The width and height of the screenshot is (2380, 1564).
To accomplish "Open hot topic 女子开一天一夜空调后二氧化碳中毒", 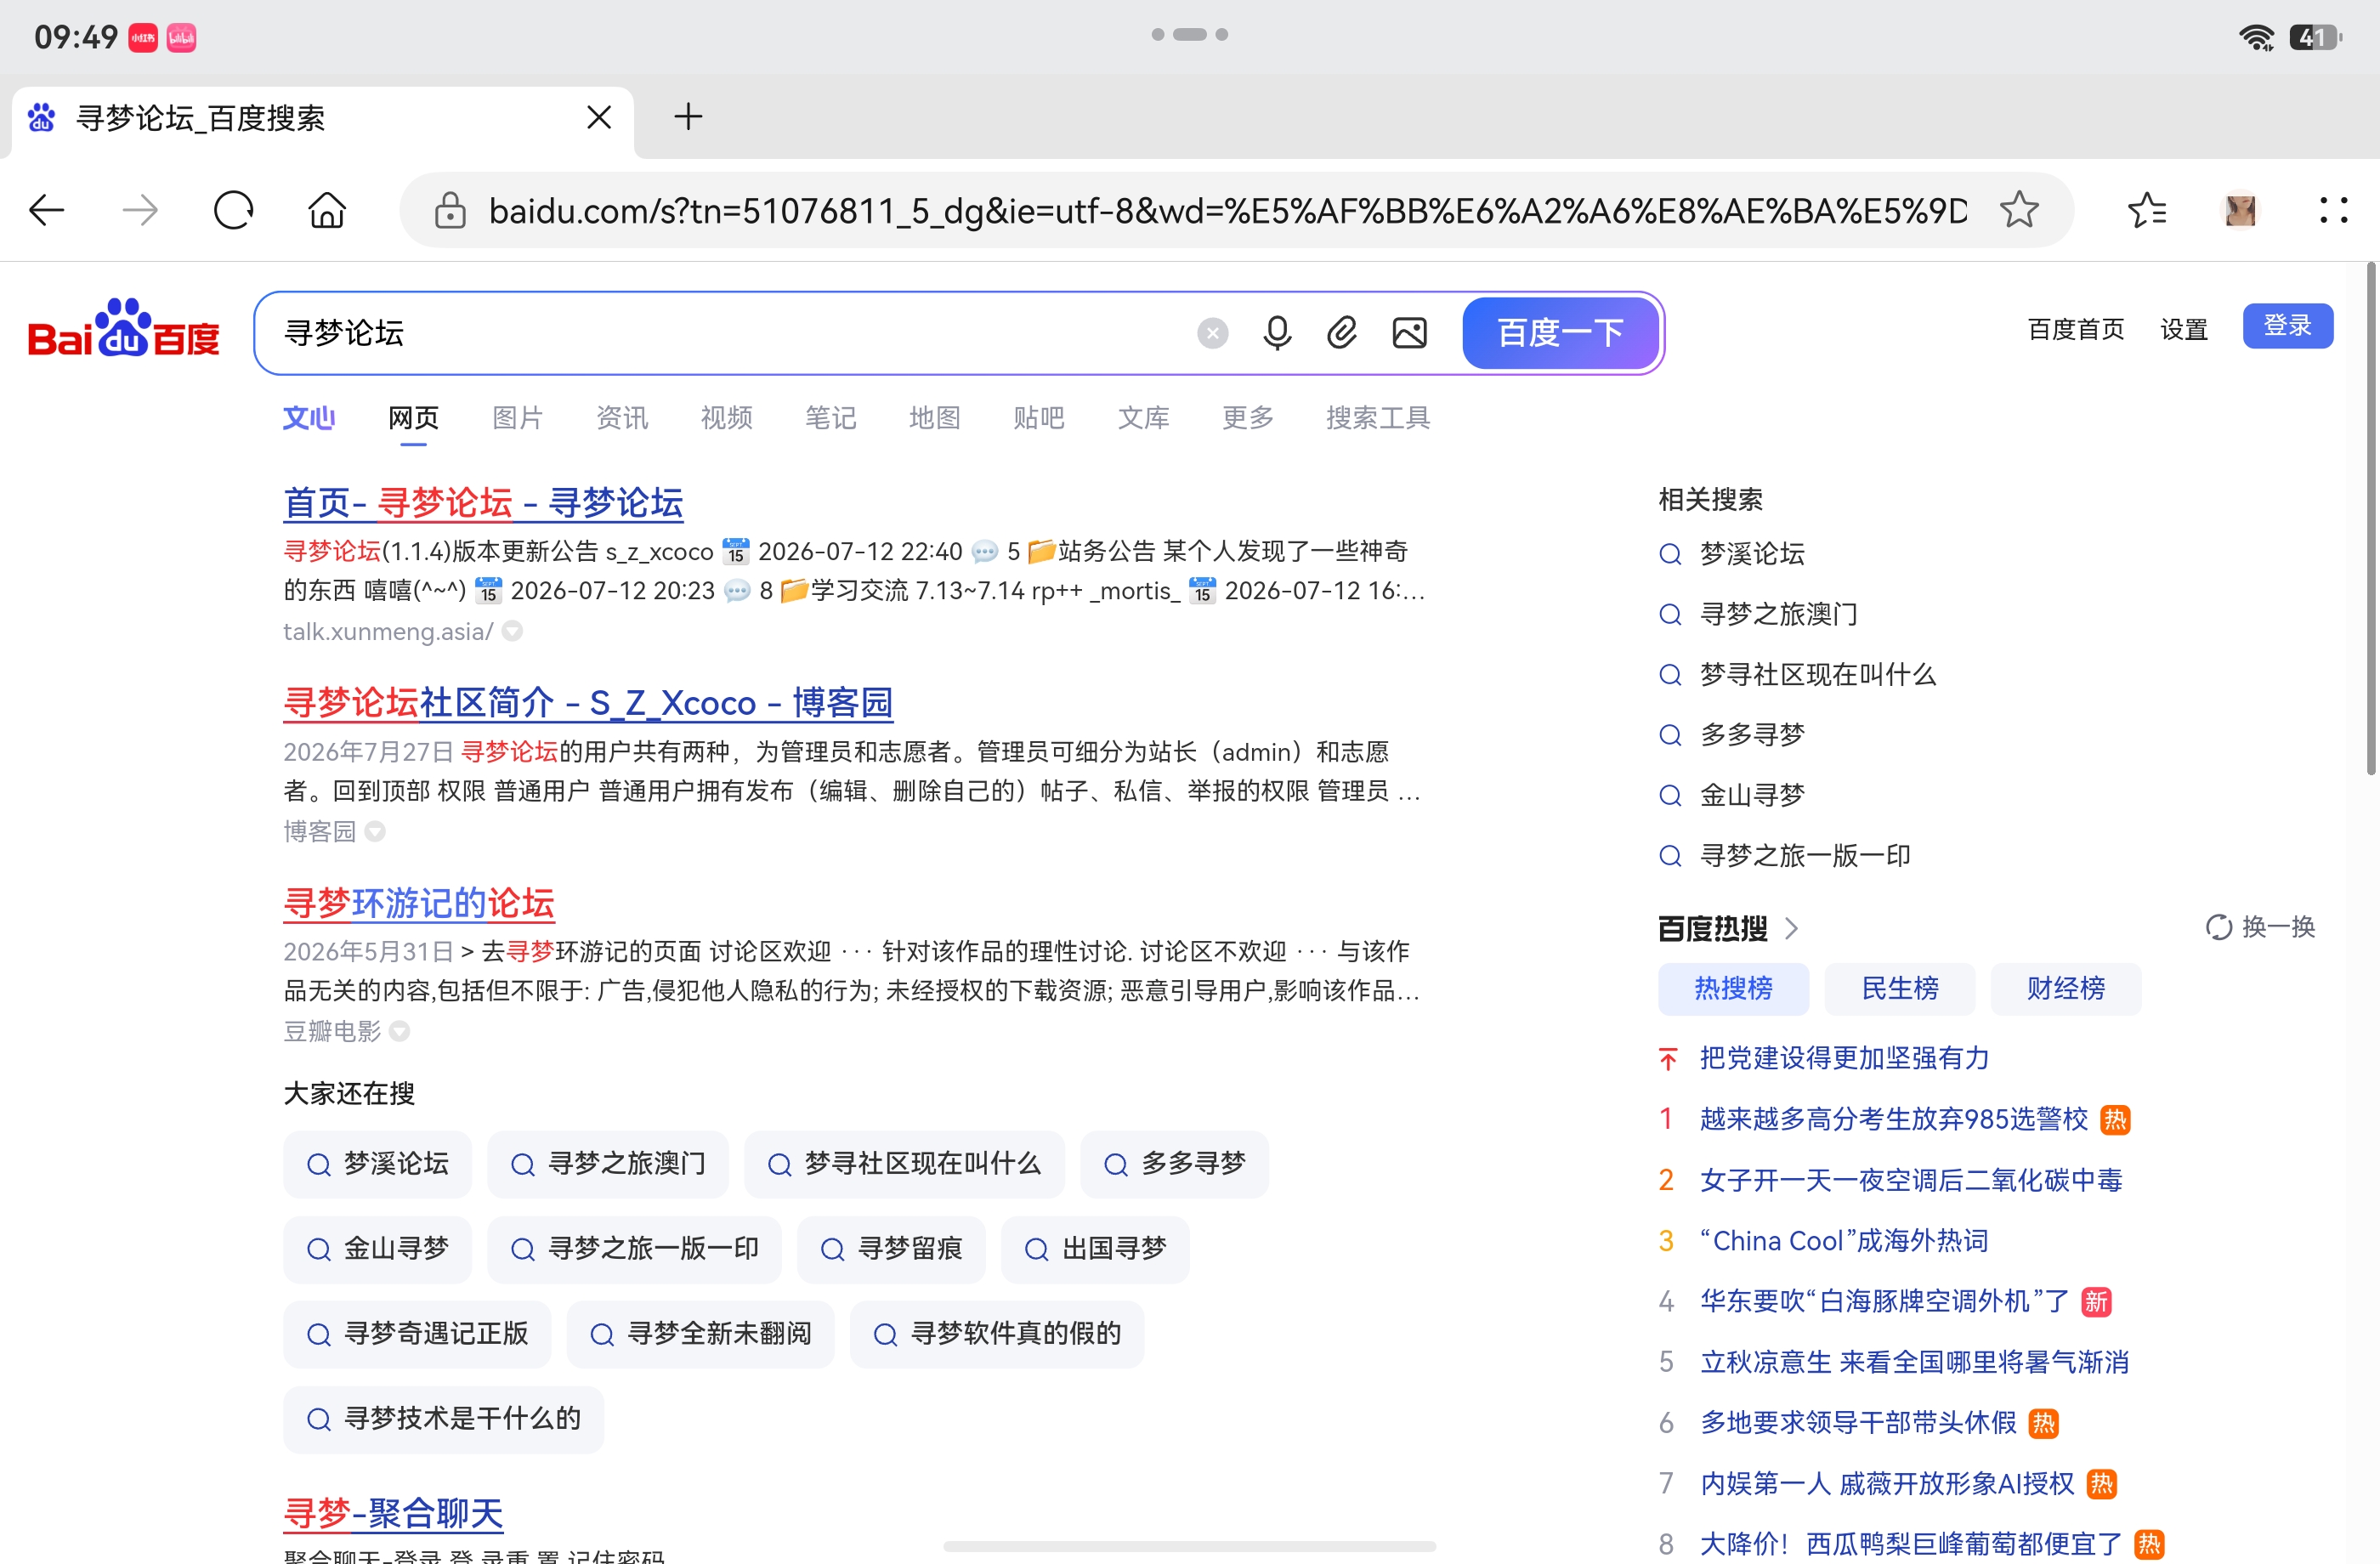I will click(1911, 1180).
